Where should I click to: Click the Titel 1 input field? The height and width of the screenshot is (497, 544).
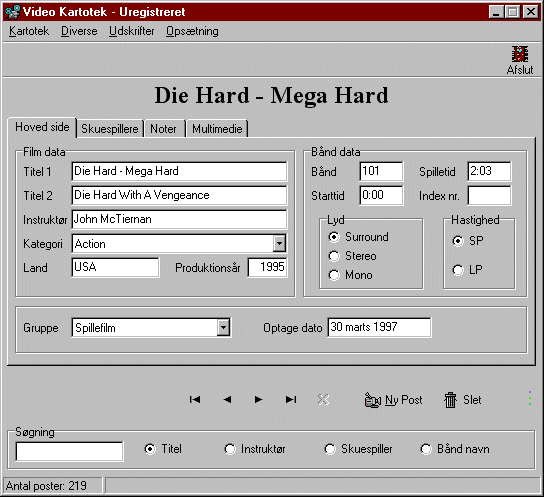pyautogui.click(x=179, y=171)
